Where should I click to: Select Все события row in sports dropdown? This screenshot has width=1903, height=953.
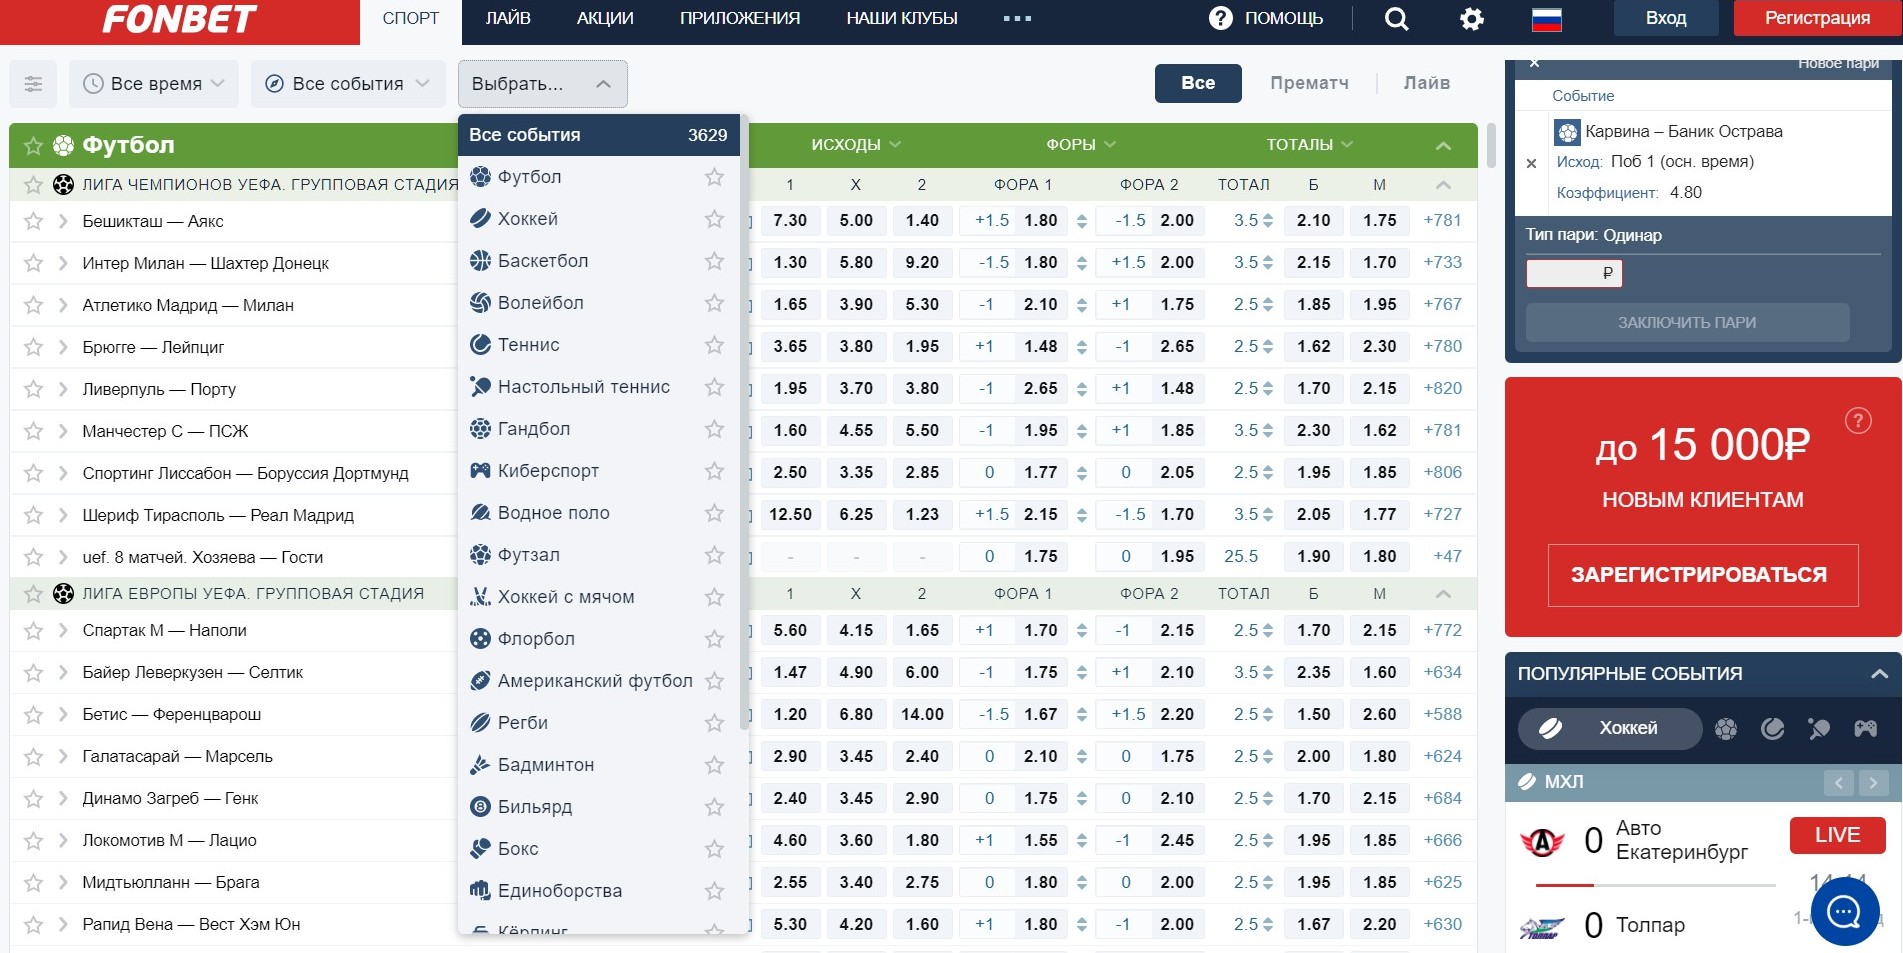tap(598, 135)
